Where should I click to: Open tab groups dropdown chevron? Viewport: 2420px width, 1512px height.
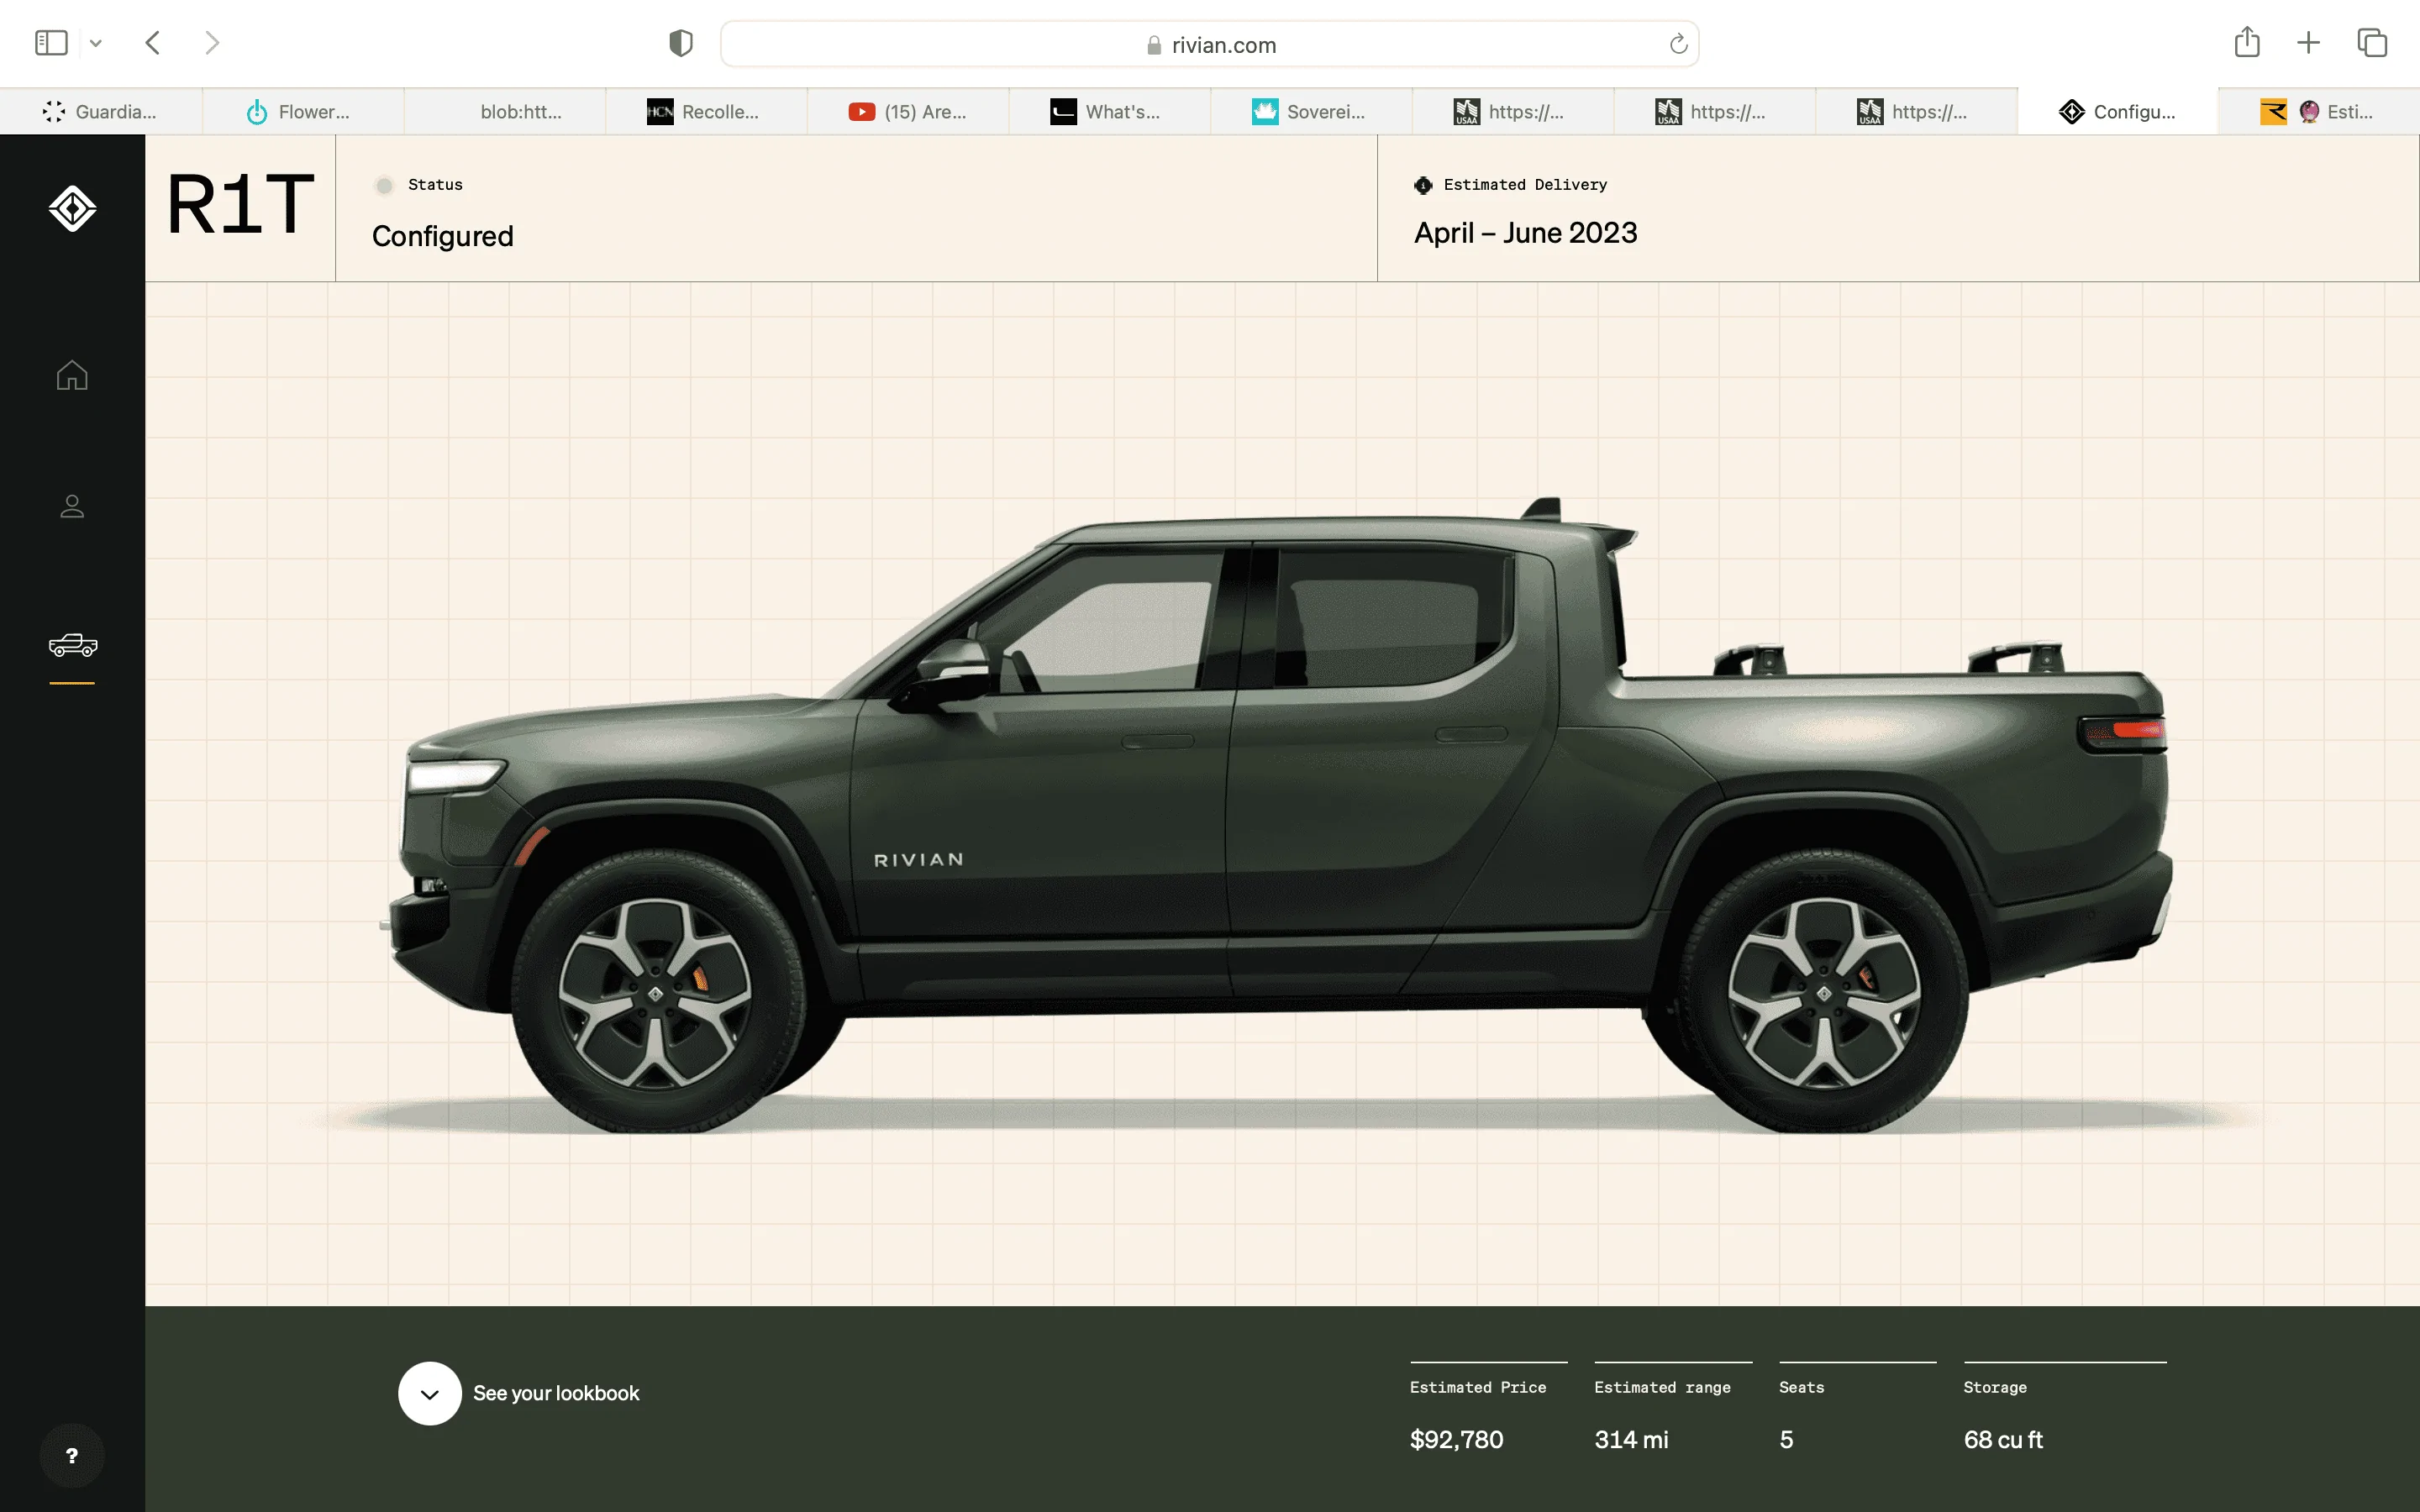(96, 43)
